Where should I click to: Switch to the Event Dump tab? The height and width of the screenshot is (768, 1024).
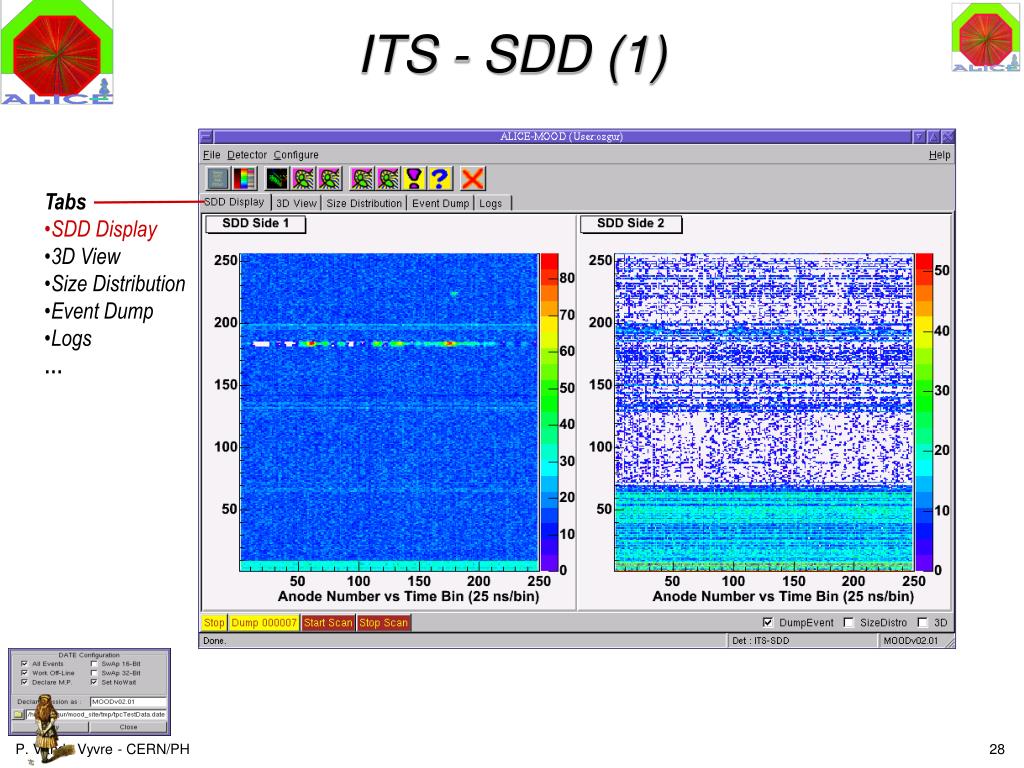[x=440, y=203]
